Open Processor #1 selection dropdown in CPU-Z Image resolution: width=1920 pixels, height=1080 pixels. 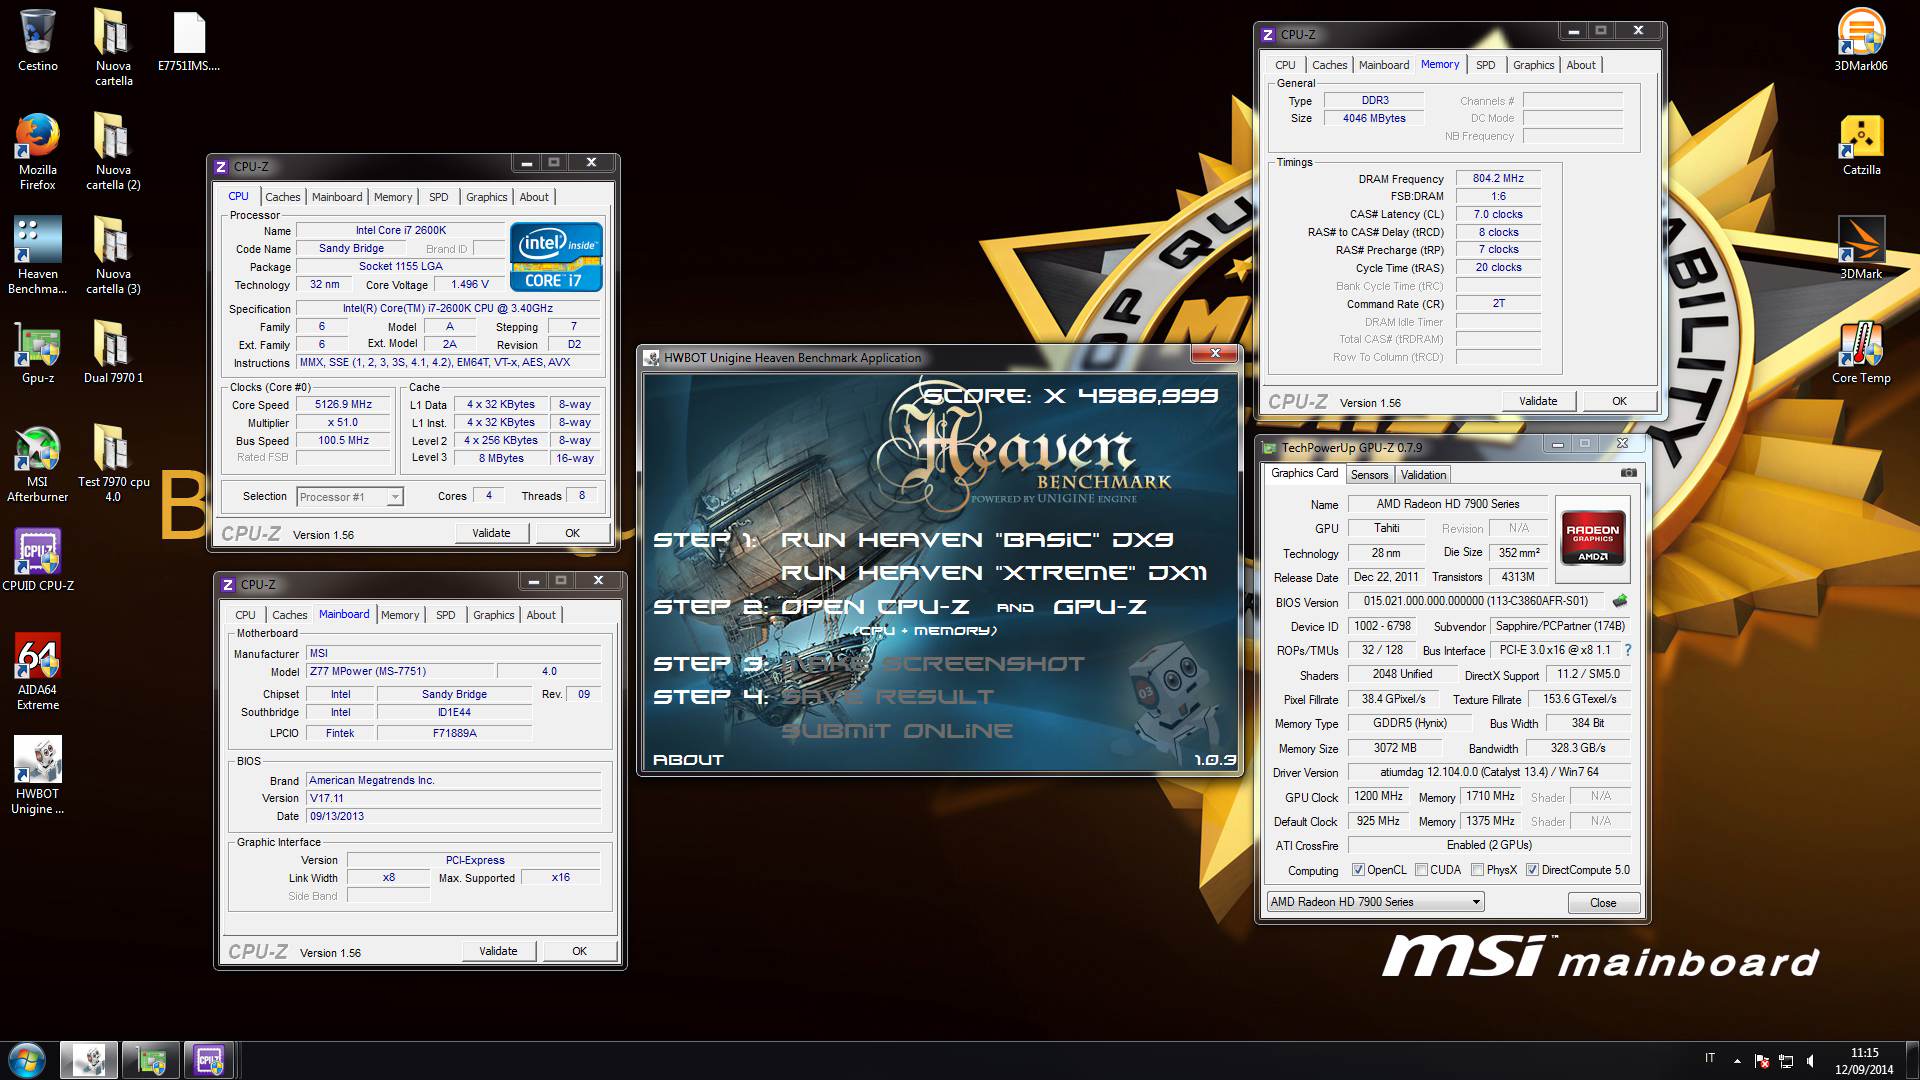click(349, 497)
